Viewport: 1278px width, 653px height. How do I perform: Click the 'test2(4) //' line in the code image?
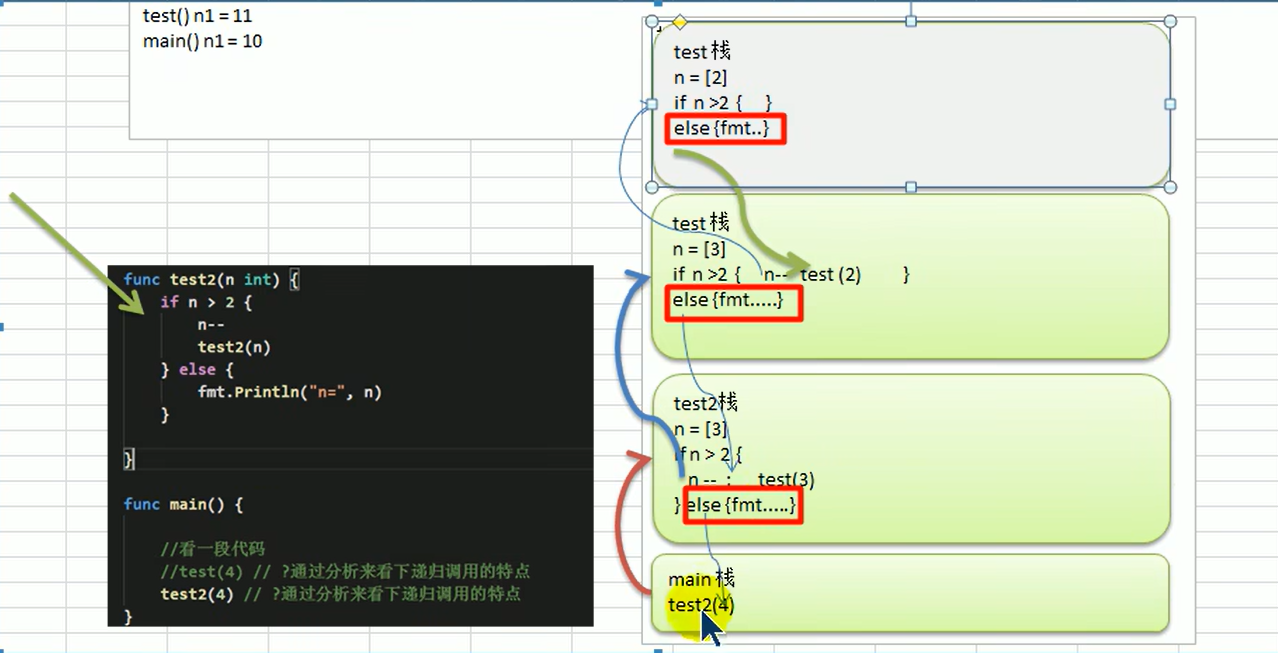coord(341,593)
